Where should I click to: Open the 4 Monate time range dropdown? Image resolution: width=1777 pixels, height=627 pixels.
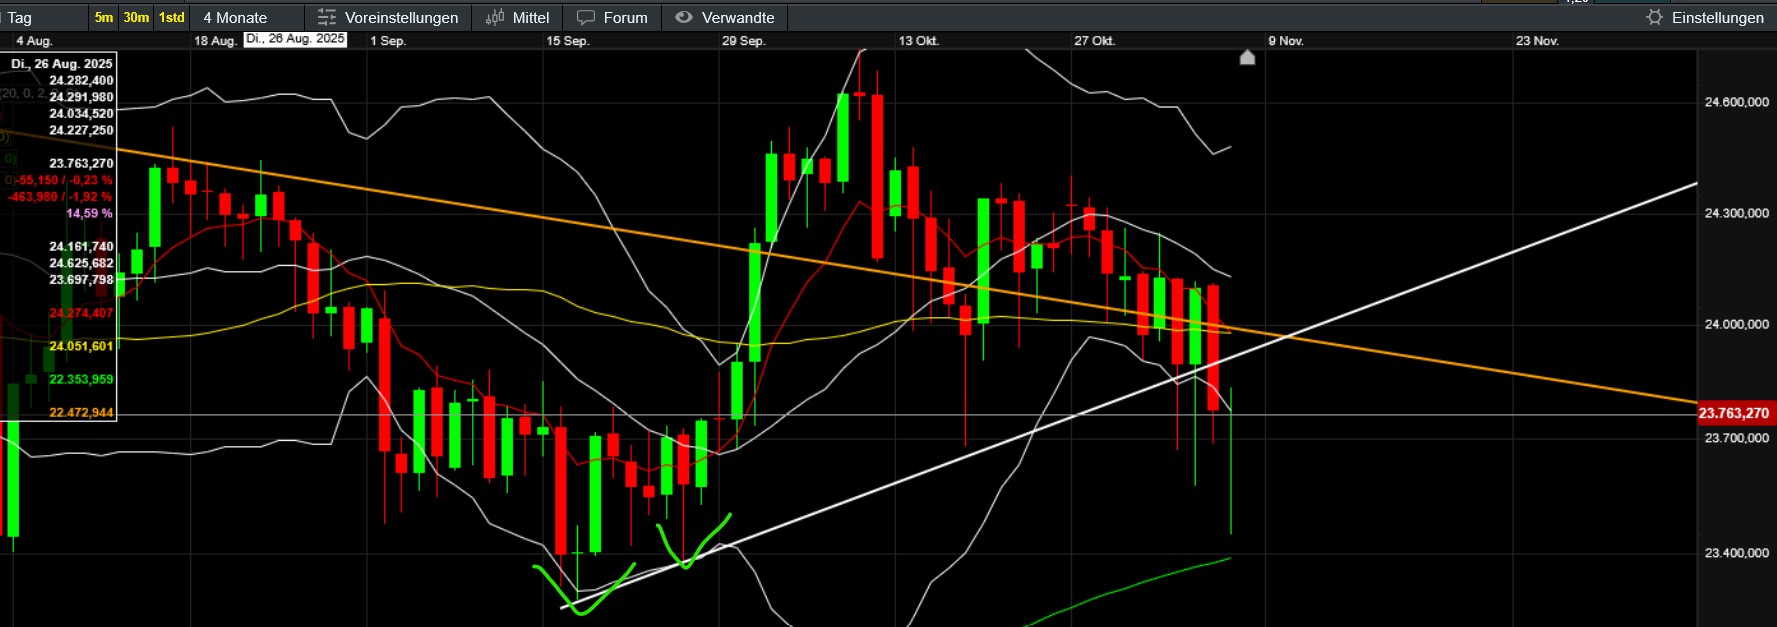[236, 18]
